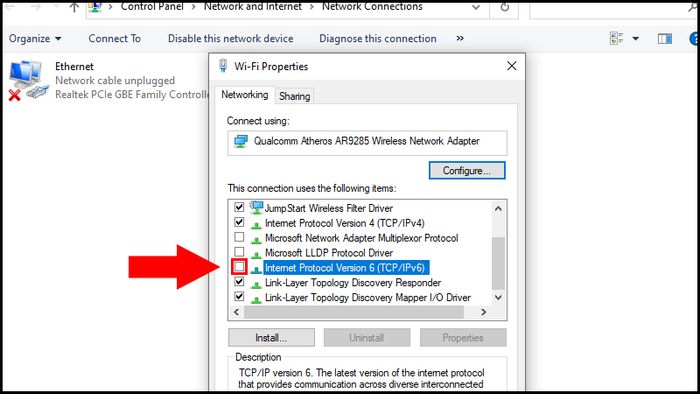Toggle the preview pane icon
Viewport: 700px width, 394px height.
tap(665, 39)
